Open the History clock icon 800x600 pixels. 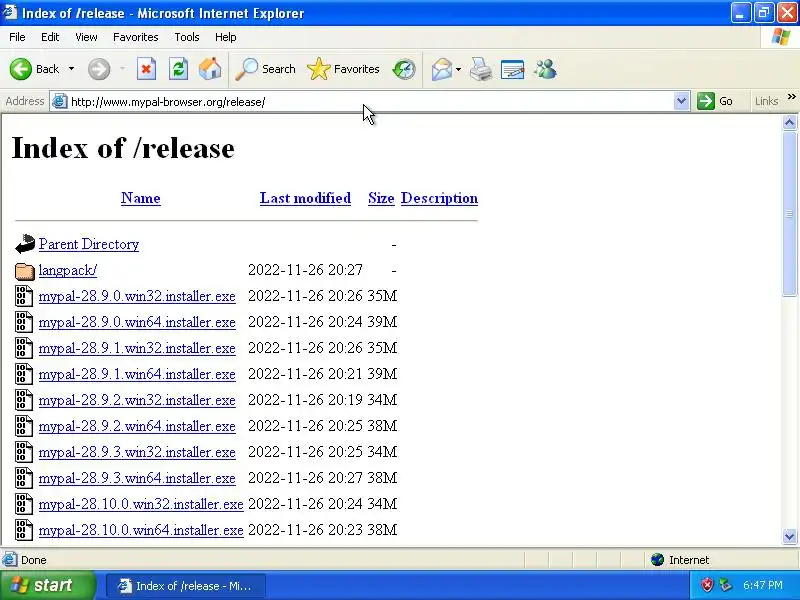(x=404, y=69)
